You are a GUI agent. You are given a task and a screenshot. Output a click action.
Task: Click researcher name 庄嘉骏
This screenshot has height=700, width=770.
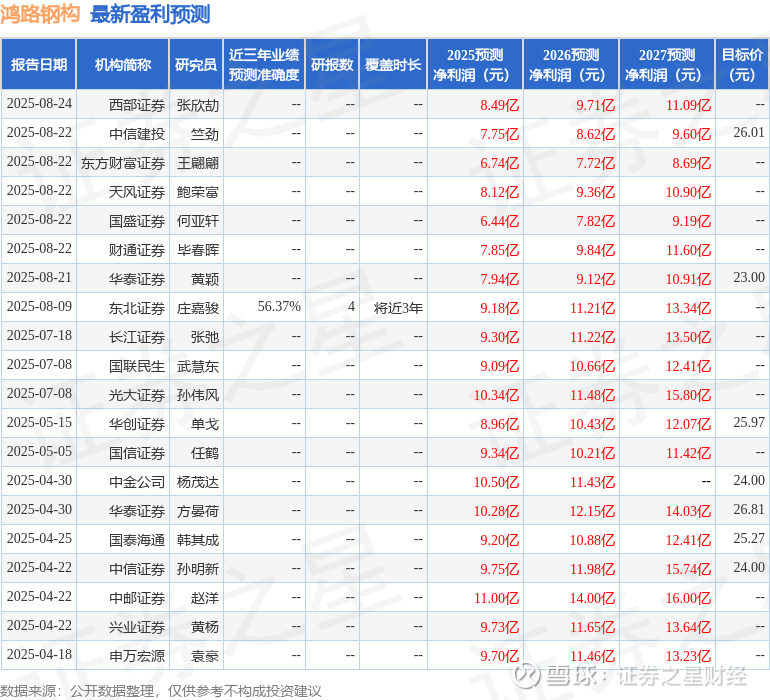pos(197,308)
